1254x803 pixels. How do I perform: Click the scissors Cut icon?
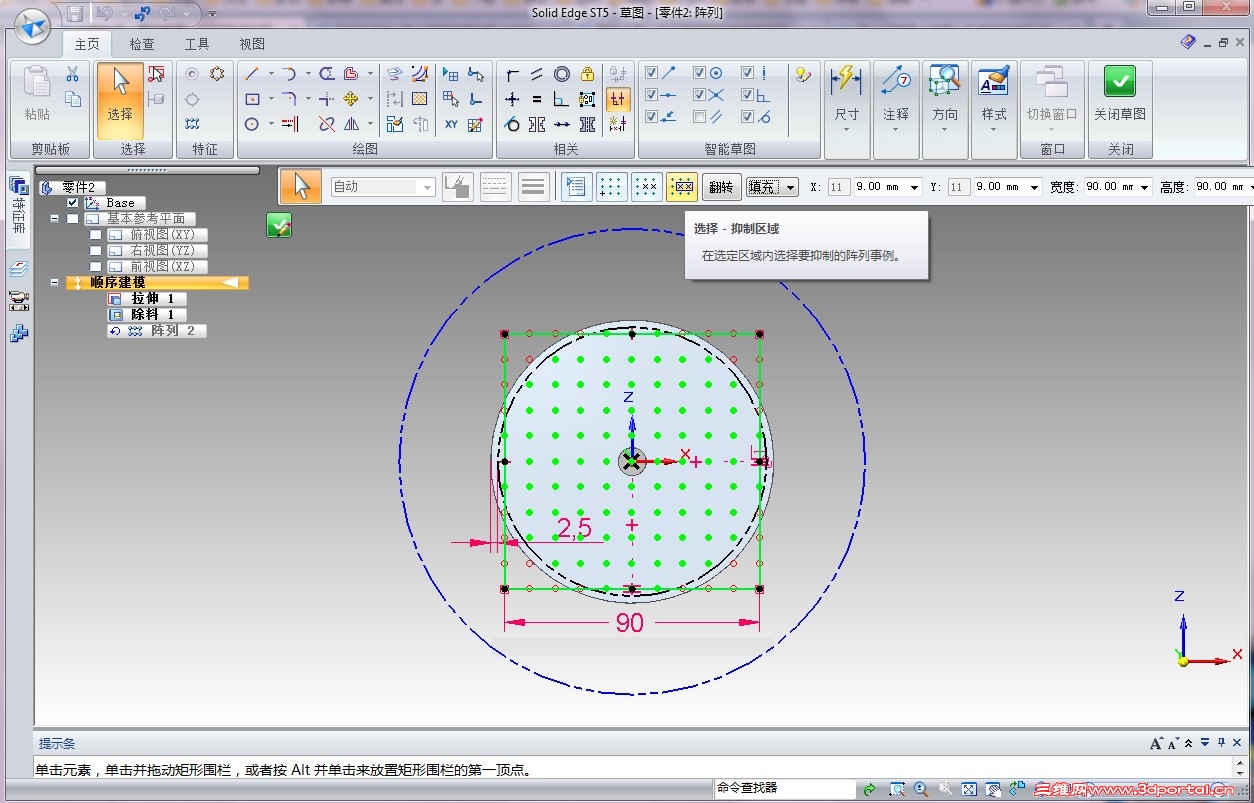72,74
